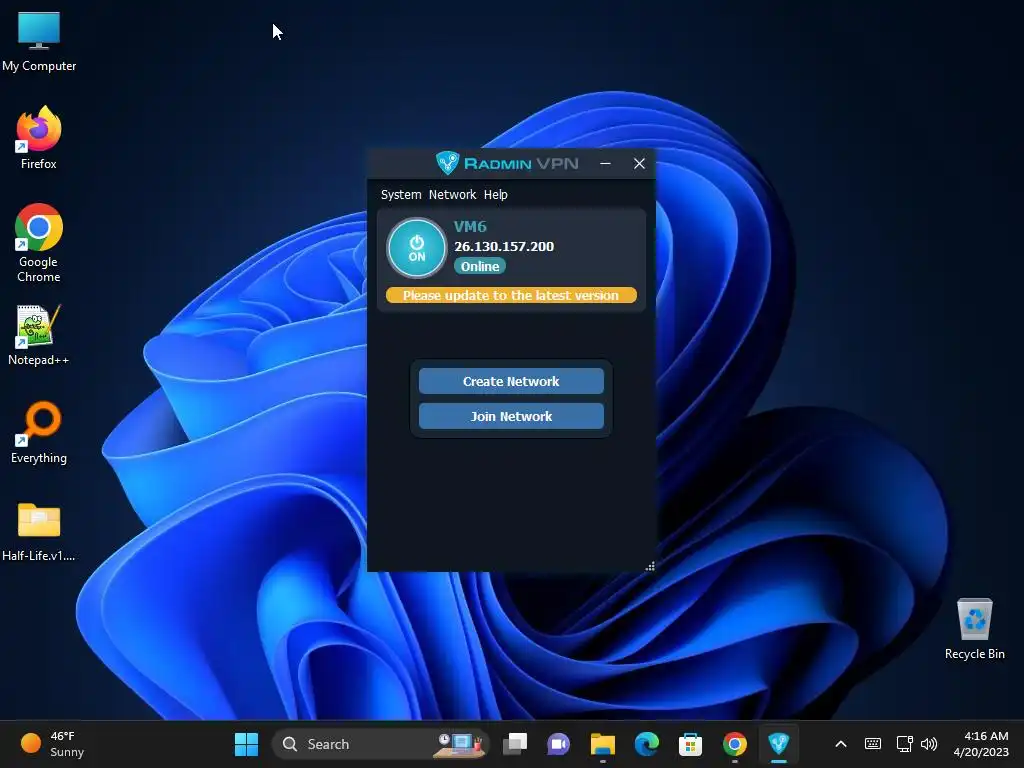Open the weather widget showing 46°F Sunny

53,744
